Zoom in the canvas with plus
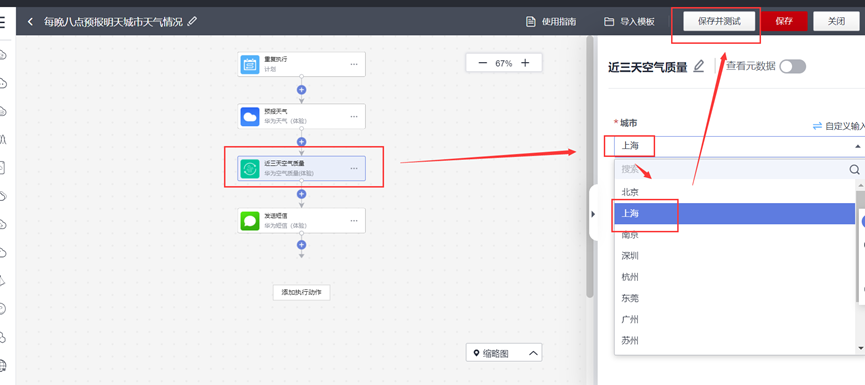 click(525, 63)
